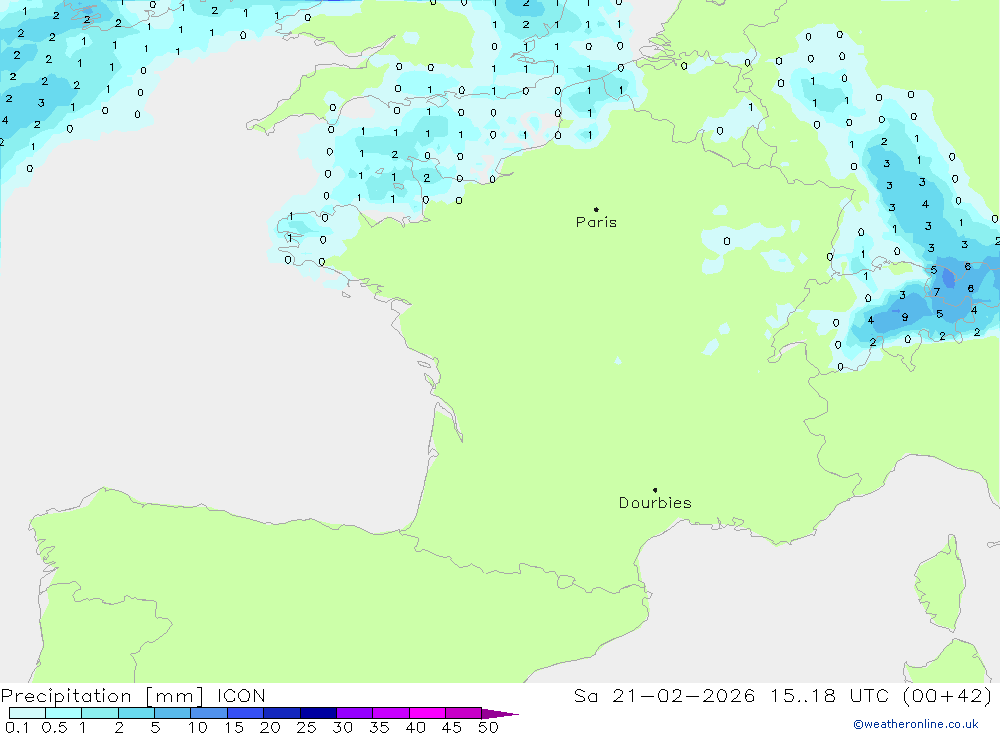Click the '50' legend scale label

tap(489, 727)
